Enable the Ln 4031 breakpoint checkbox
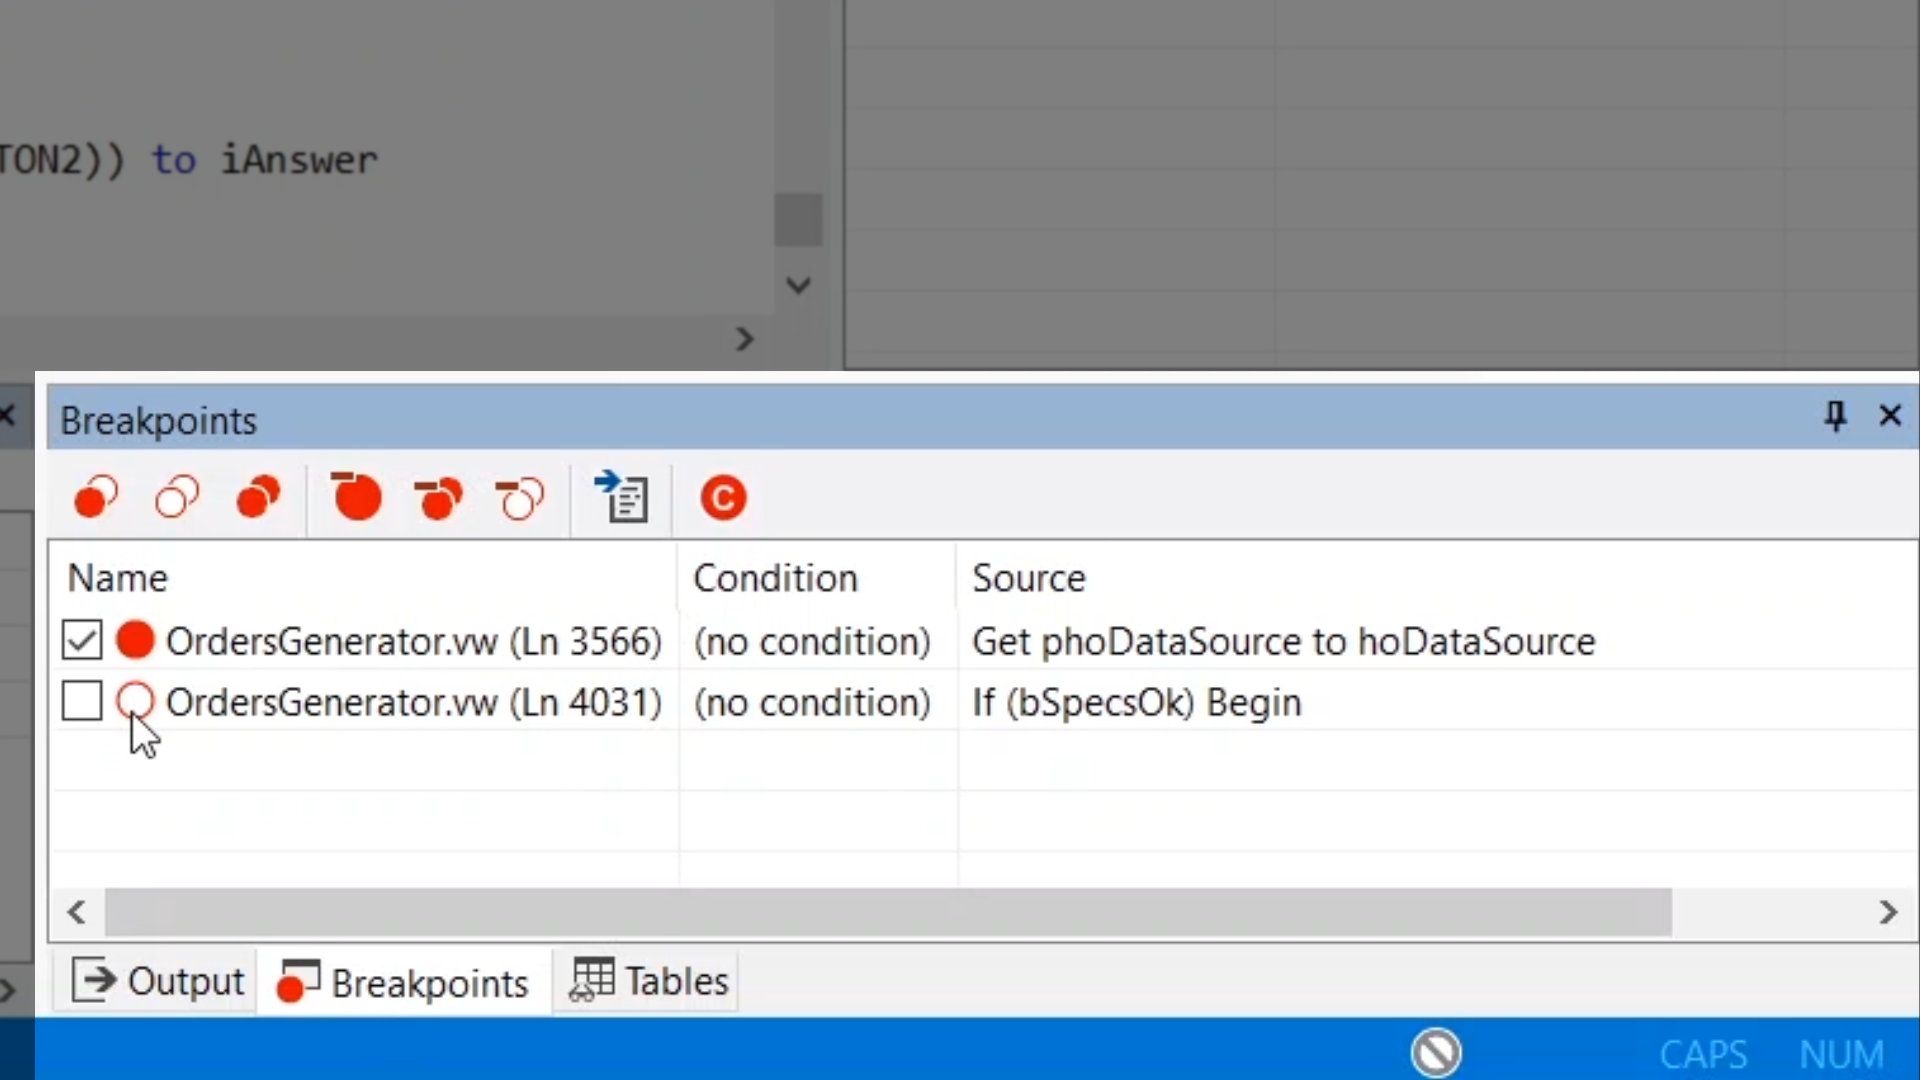1920x1080 pixels. (x=82, y=701)
